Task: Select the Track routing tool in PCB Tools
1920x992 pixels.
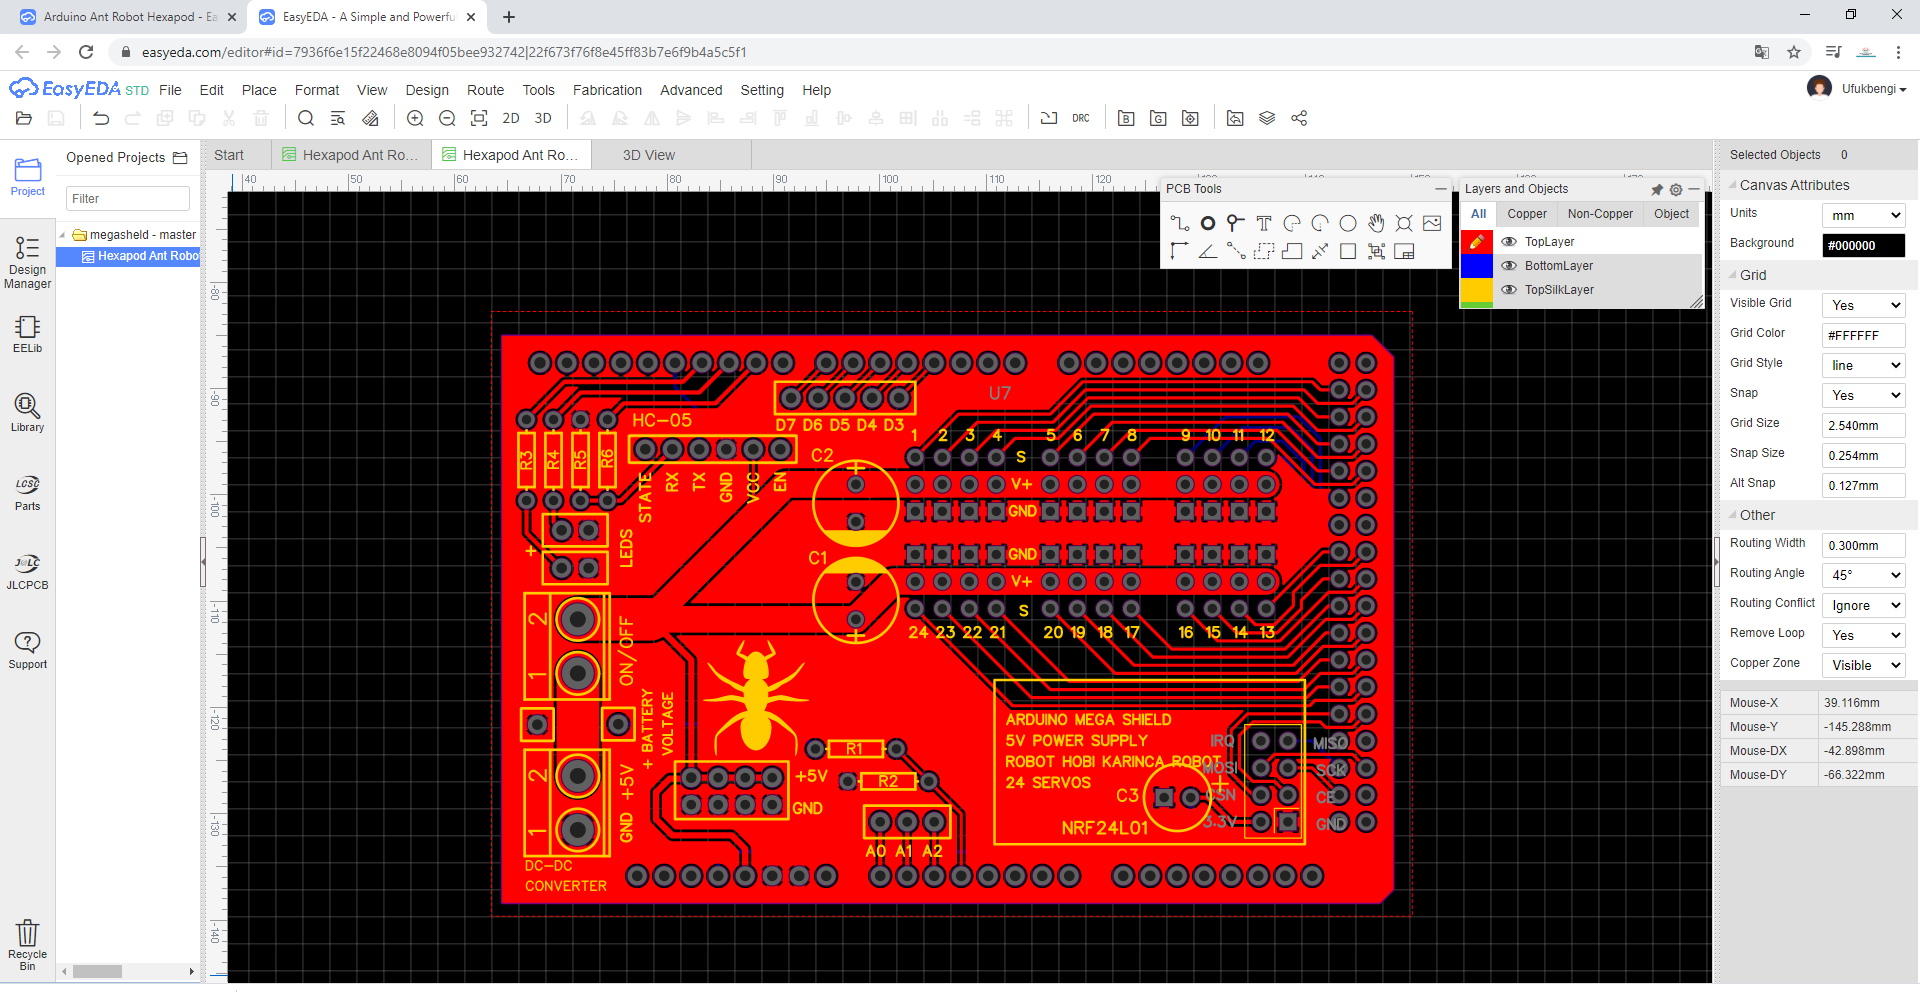Action: (1180, 223)
